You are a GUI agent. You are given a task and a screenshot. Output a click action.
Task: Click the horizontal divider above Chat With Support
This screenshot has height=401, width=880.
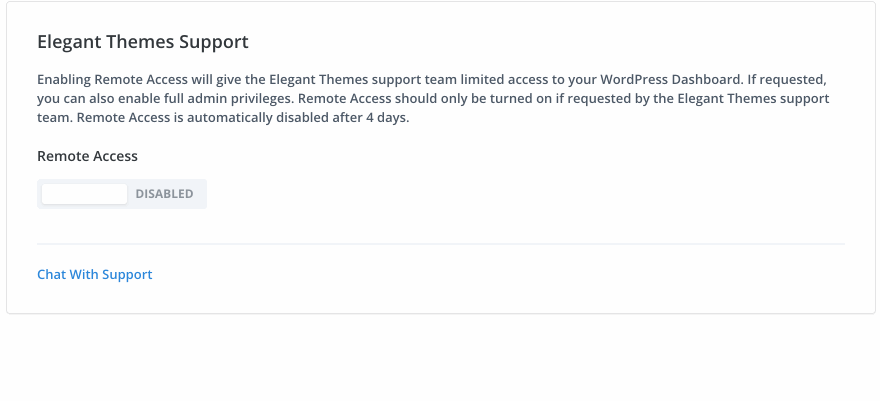click(440, 243)
